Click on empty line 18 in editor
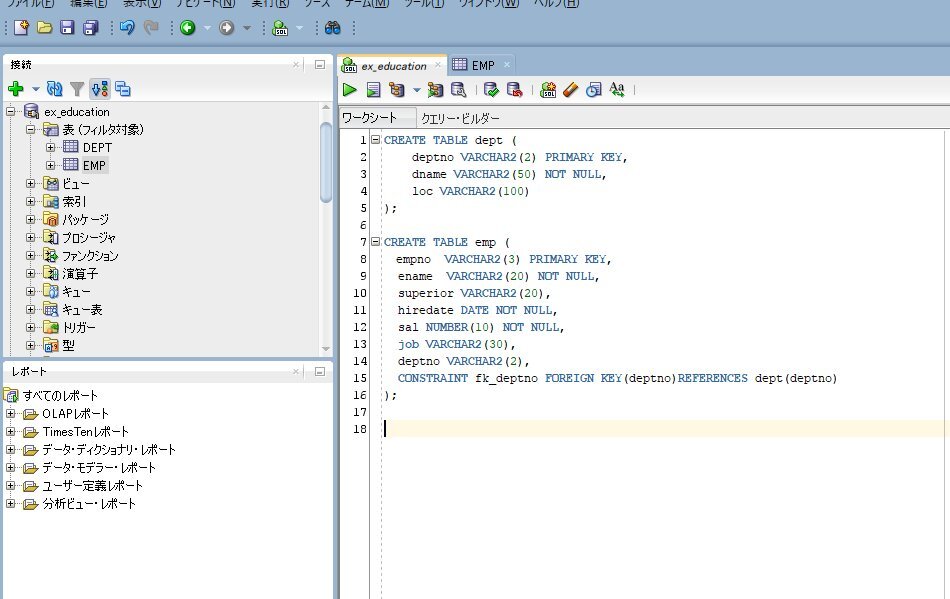 (600, 428)
